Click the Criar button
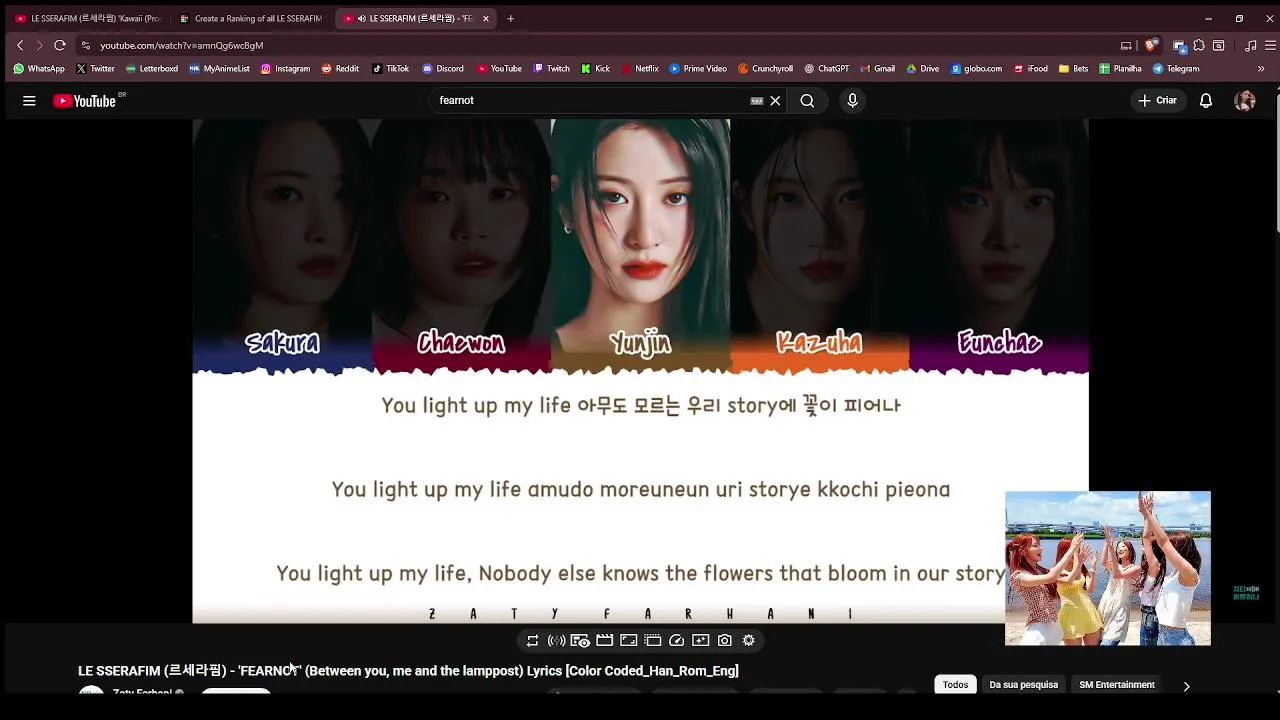The height and width of the screenshot is (720, 1280). (x=1158, y=101)
